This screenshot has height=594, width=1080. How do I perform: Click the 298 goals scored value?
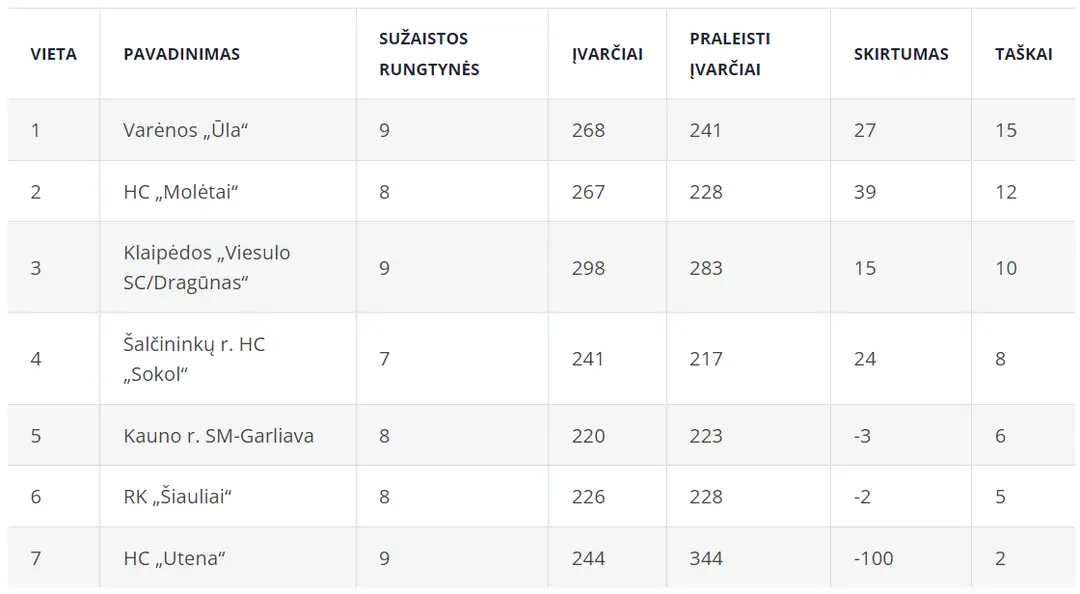(x=588, y=268)
